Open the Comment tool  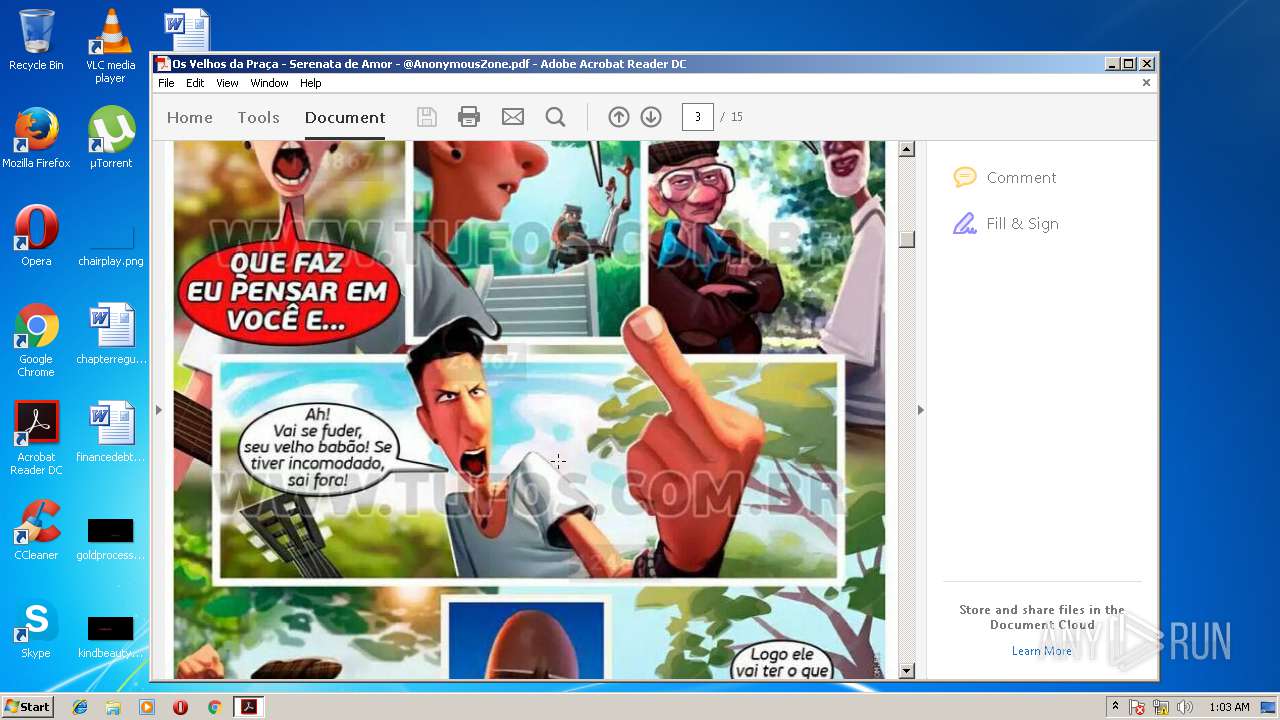[x=1005, y=178]
